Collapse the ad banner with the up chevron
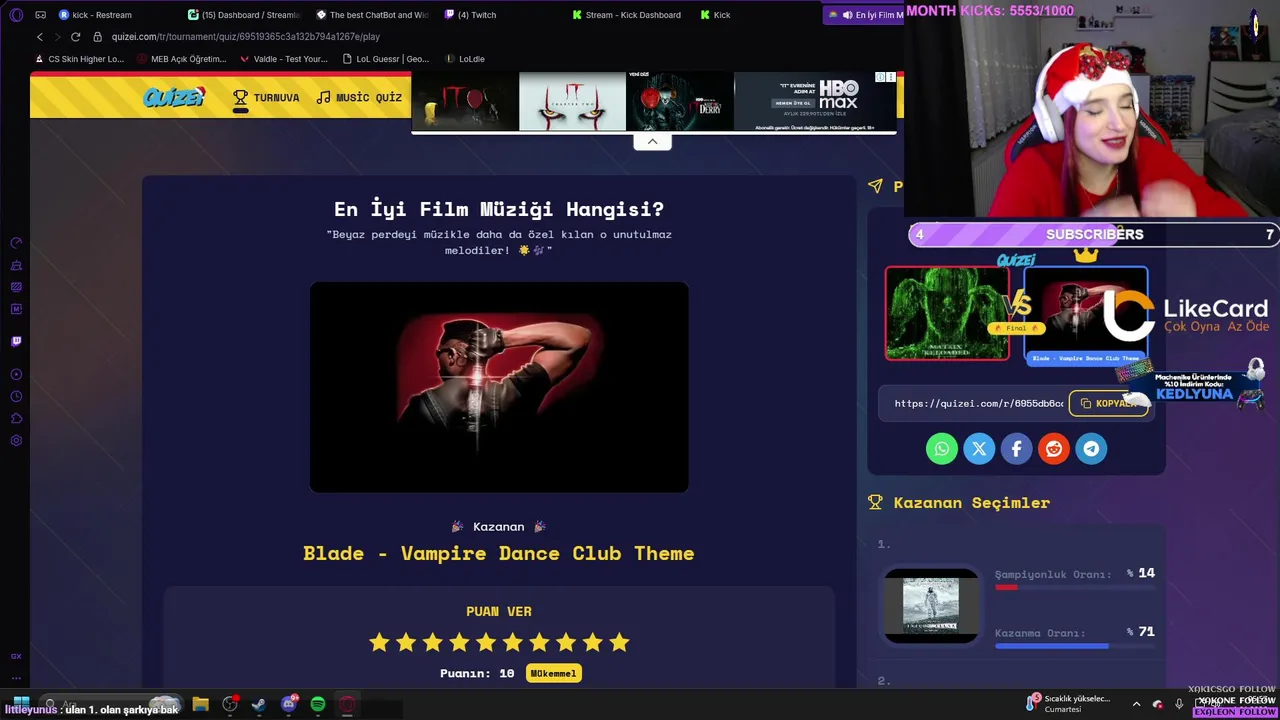Screen dimensions: 1280x720 tap(652, 141)
